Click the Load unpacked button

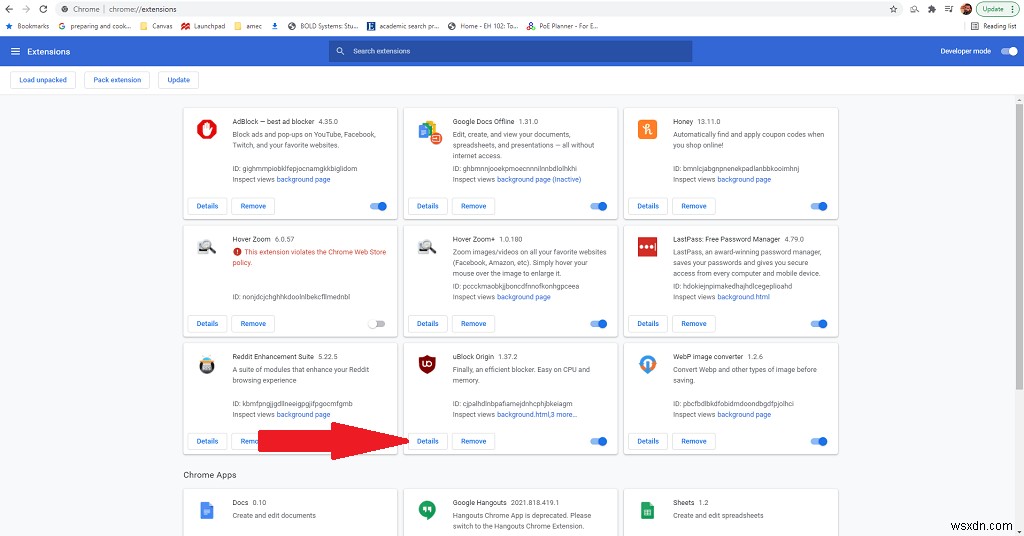pyautogui.click(x=43, y=80)
